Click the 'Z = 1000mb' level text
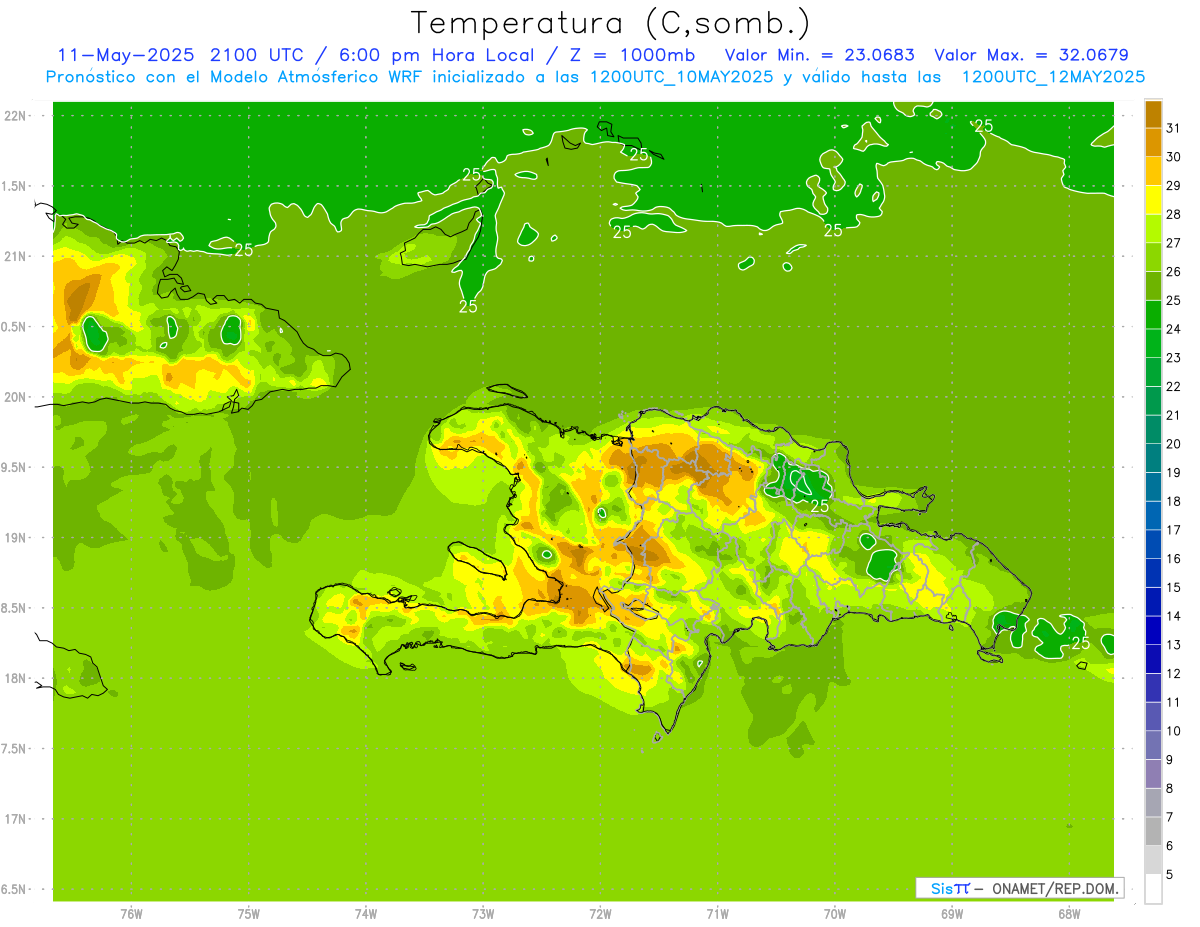Viewport: 1200px width, 927px height. click(x=639, y=55)
